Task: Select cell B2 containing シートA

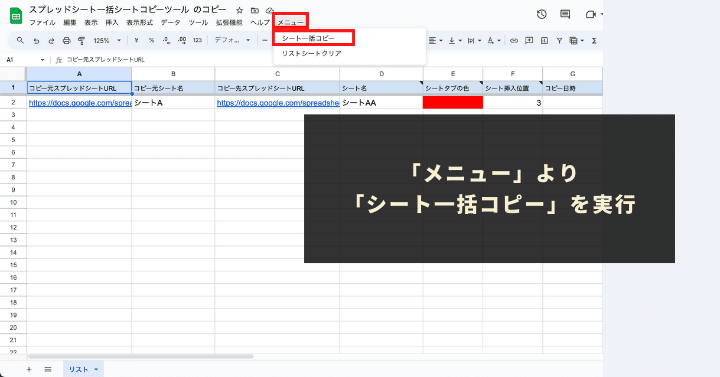Action: [x=173, y=102]
